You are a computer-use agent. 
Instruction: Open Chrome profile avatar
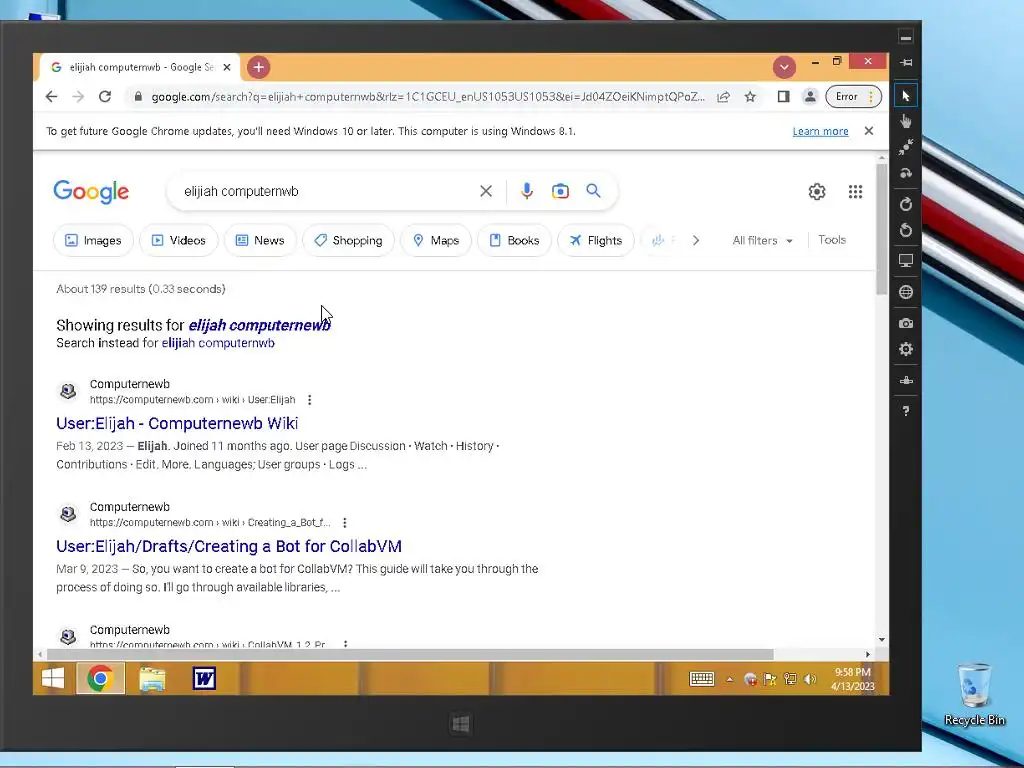[x=810, y=97]
